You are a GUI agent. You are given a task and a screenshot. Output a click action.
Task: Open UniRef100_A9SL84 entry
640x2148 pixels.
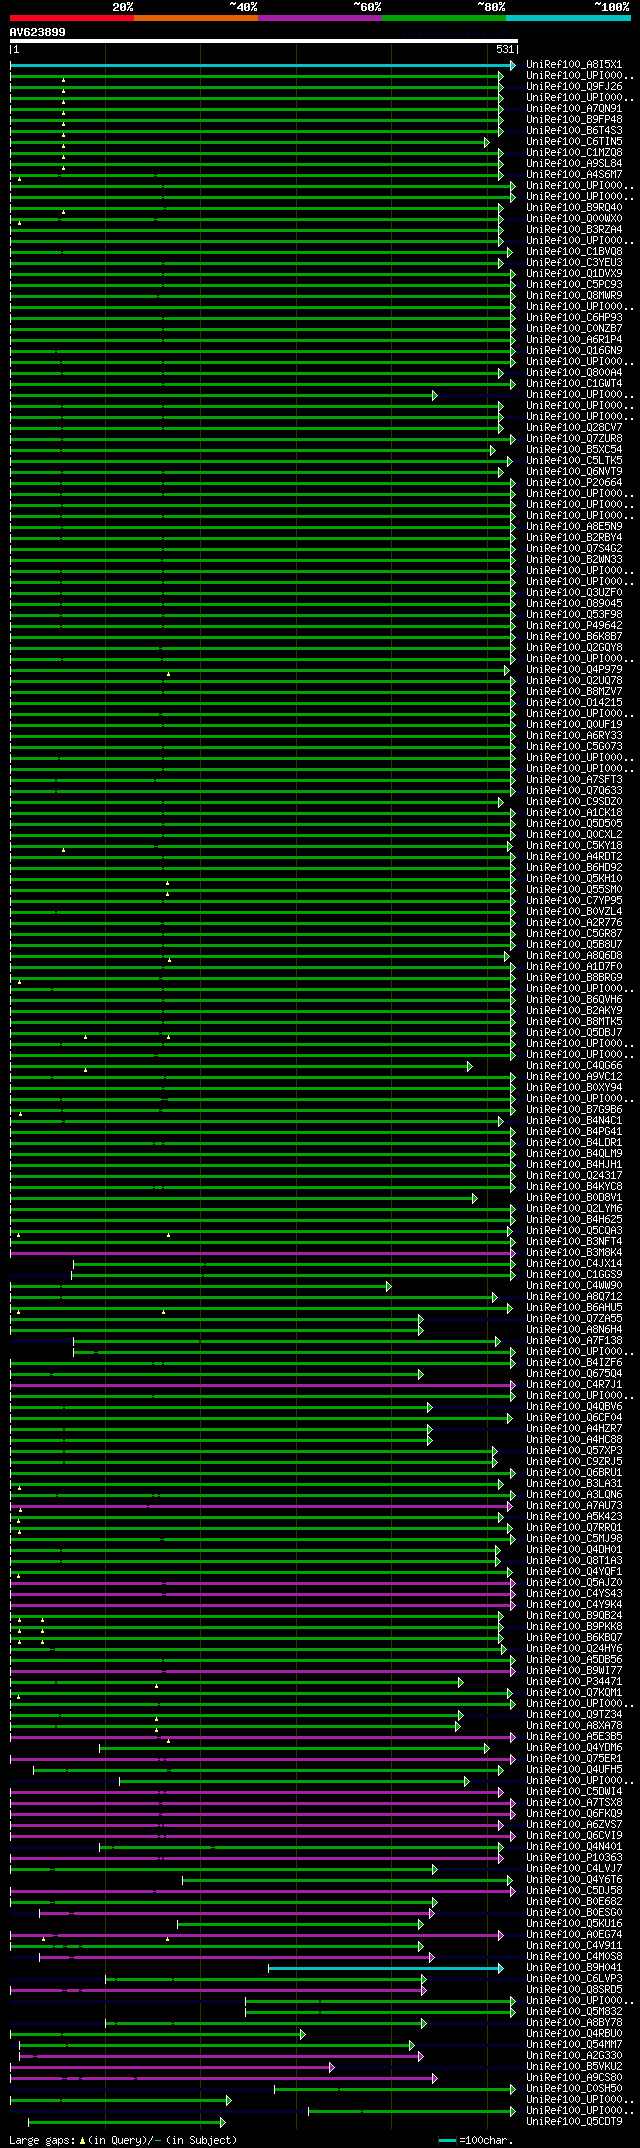(x=574, y=164)
